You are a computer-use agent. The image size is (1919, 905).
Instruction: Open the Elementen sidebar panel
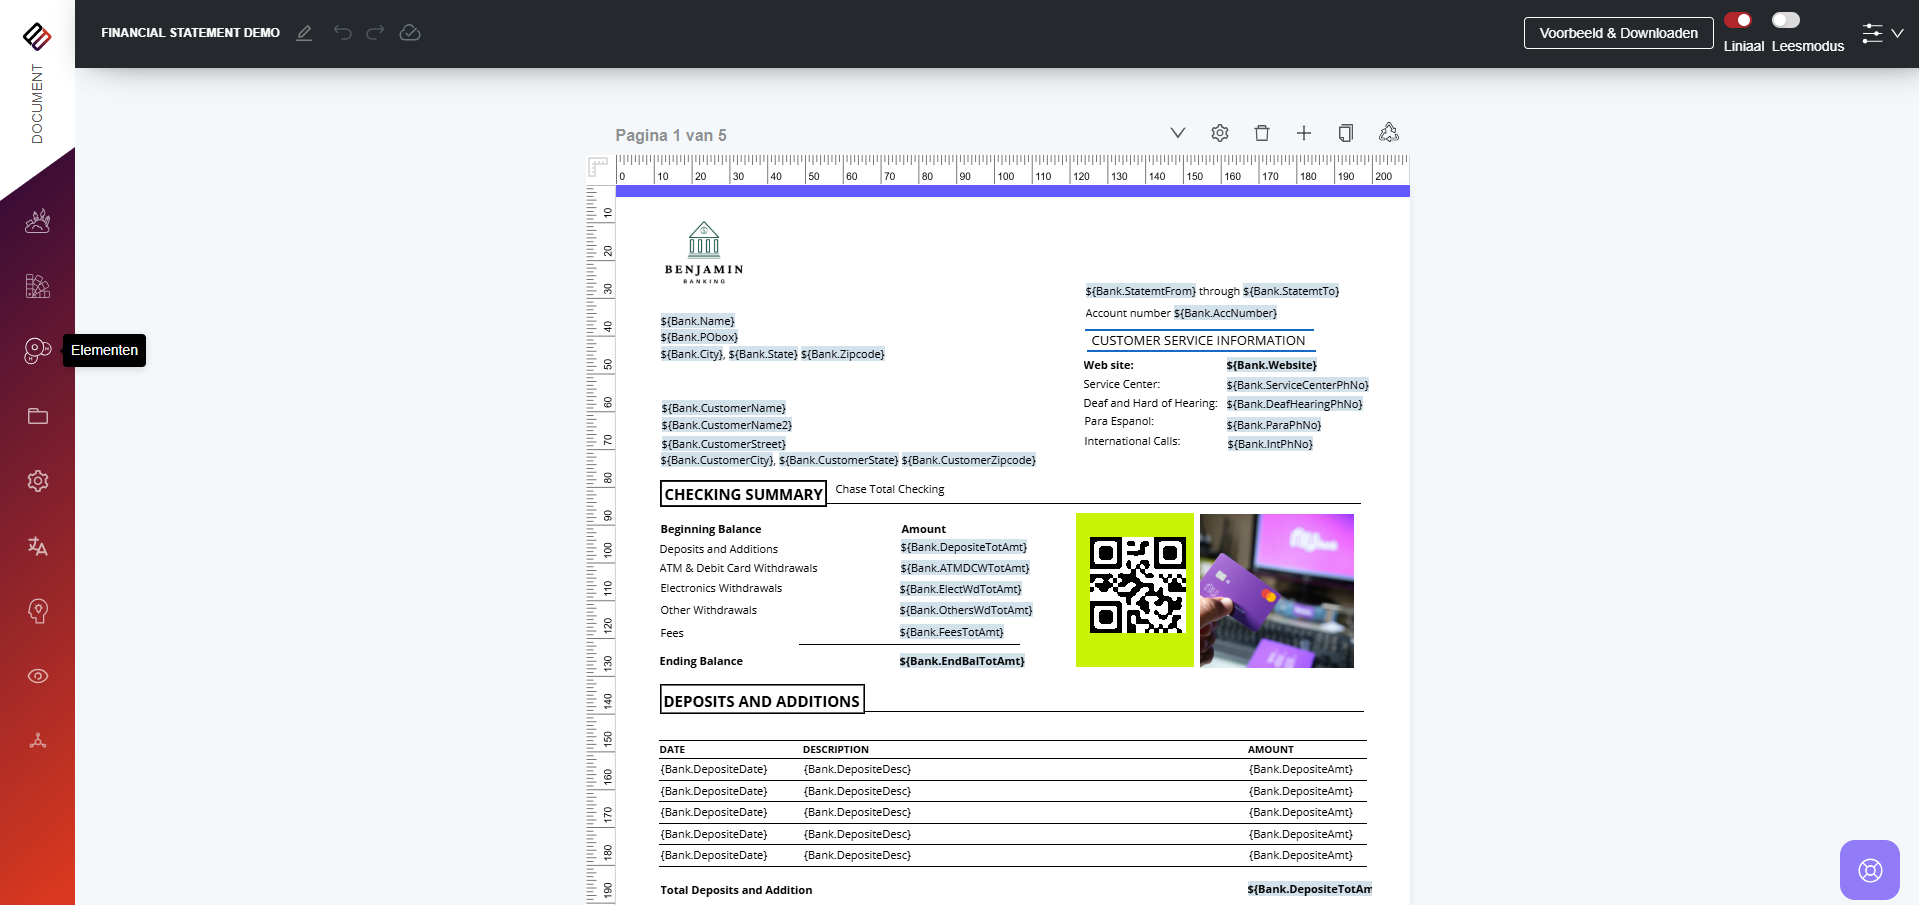pos(37,350)
